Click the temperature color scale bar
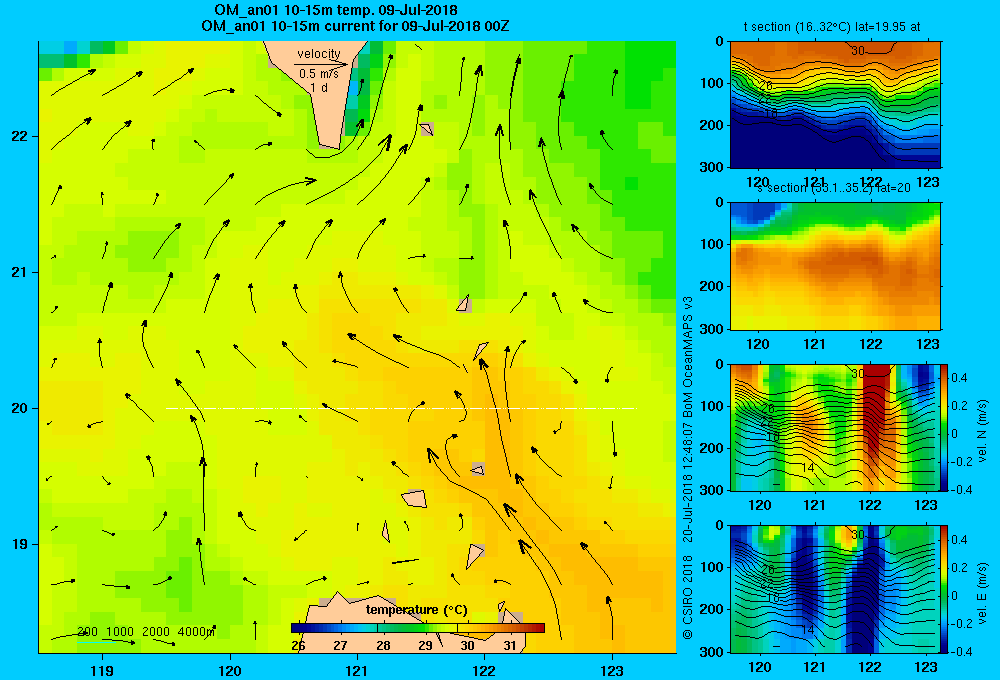The width and height of the screenshot is (1000, 680). pyautogui.click(x=418, y=628)
